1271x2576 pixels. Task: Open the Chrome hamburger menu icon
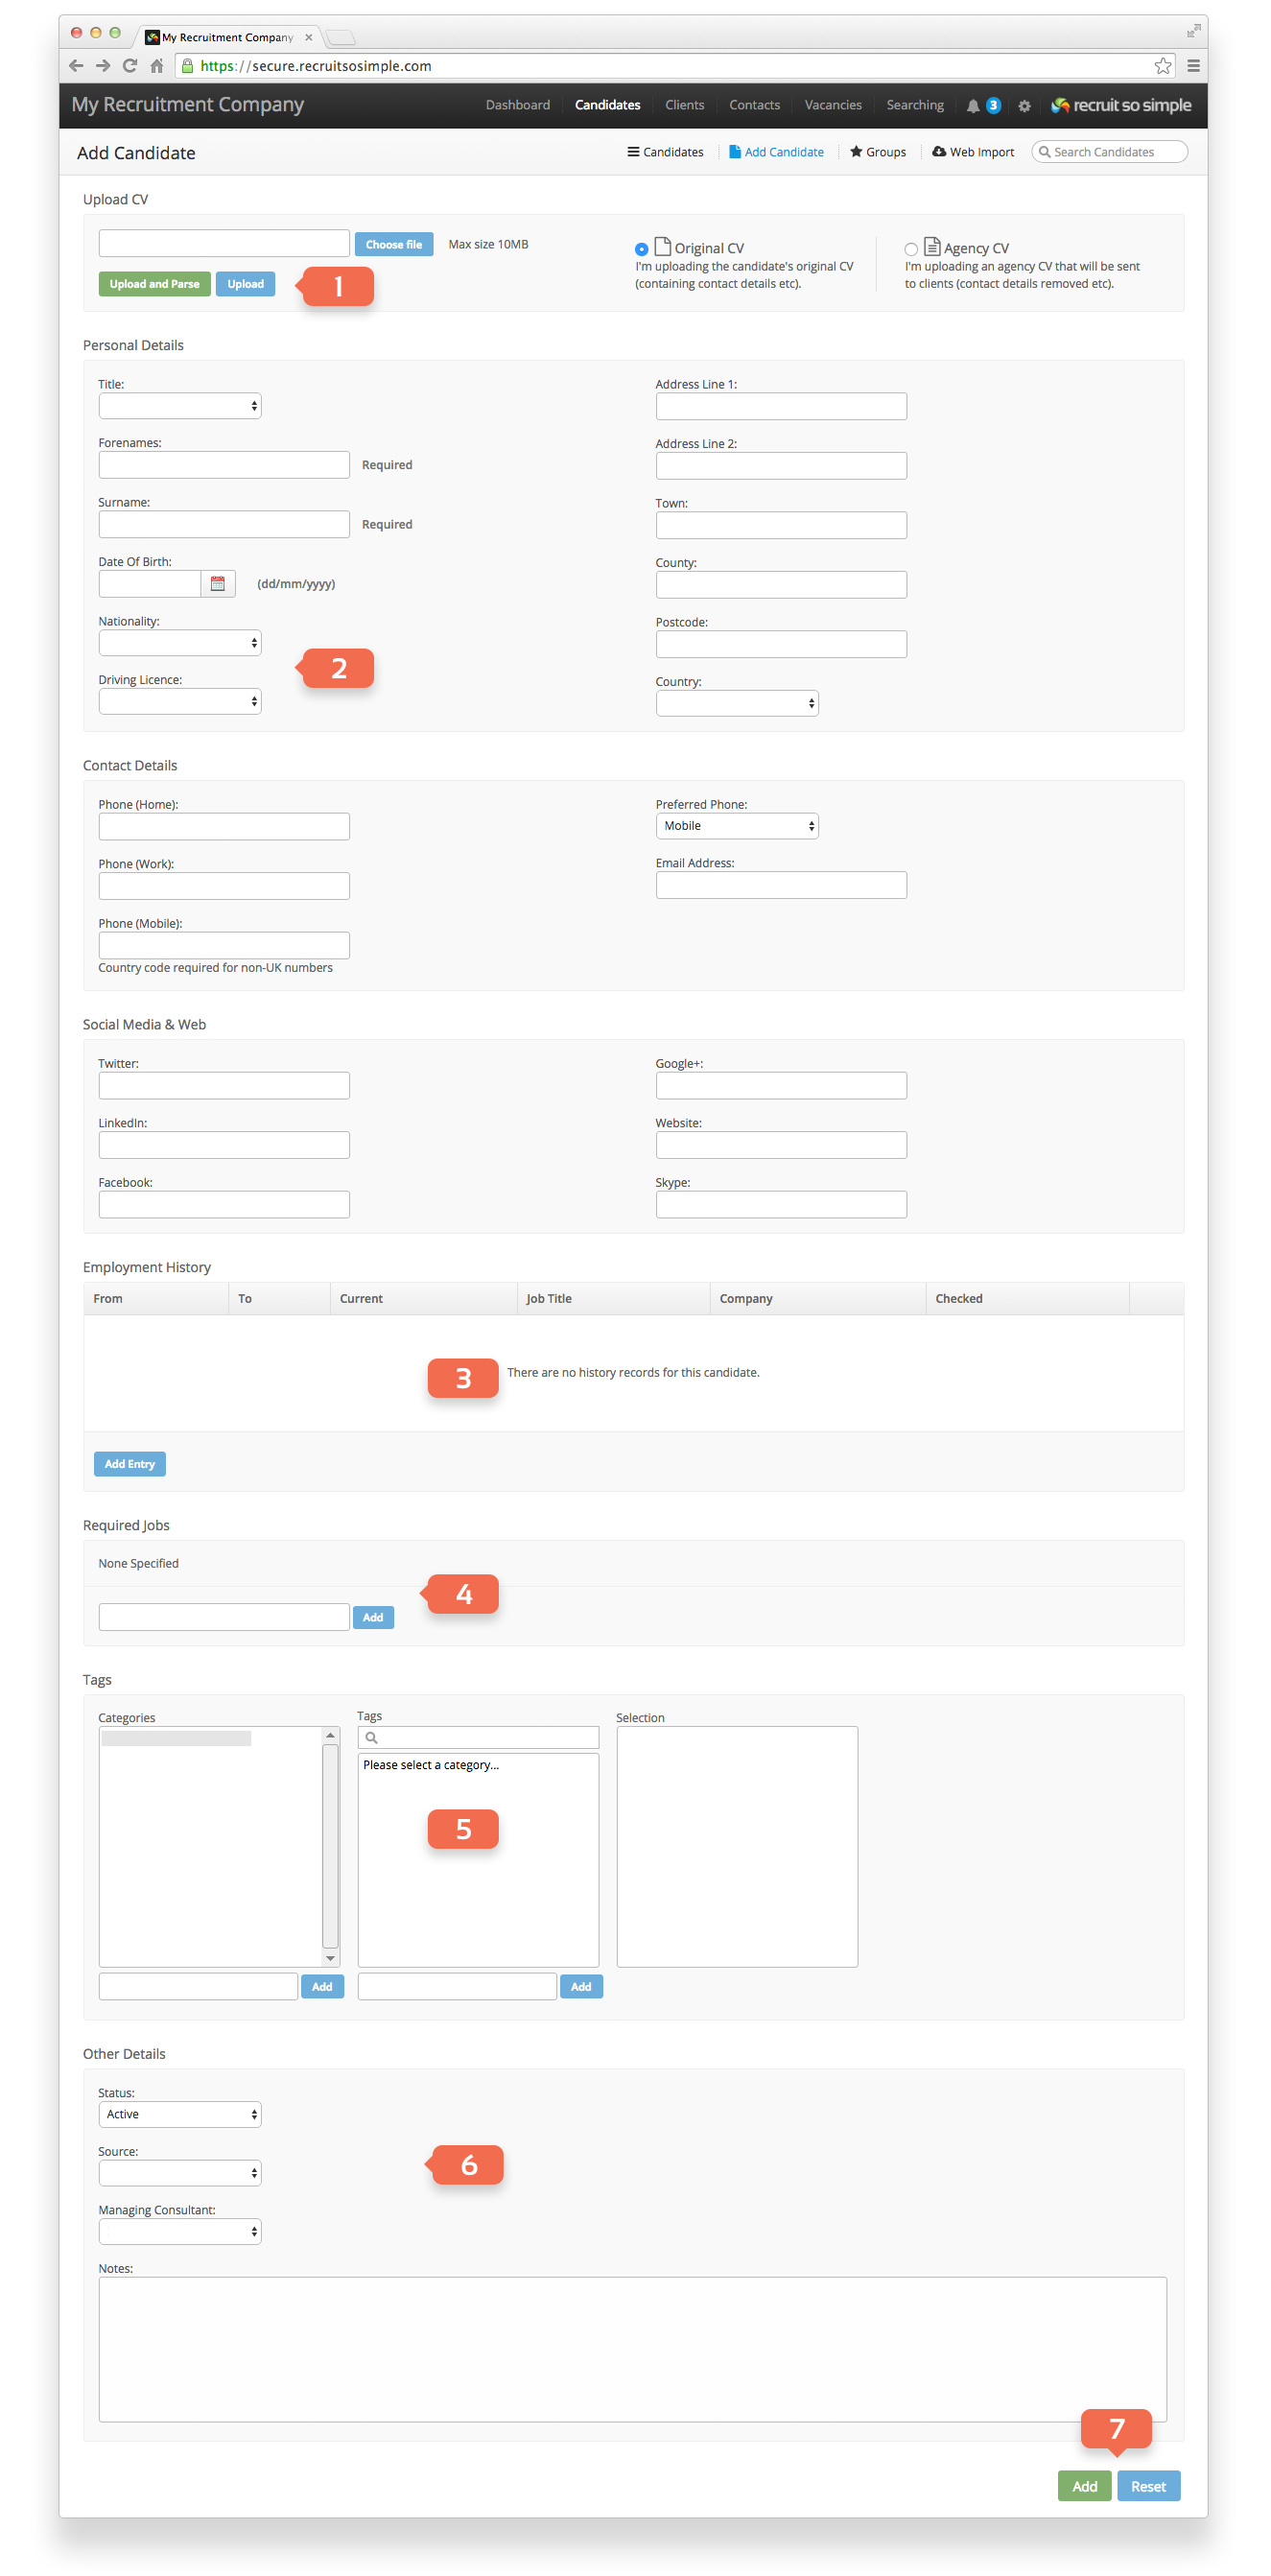[x=1193, y=66]
